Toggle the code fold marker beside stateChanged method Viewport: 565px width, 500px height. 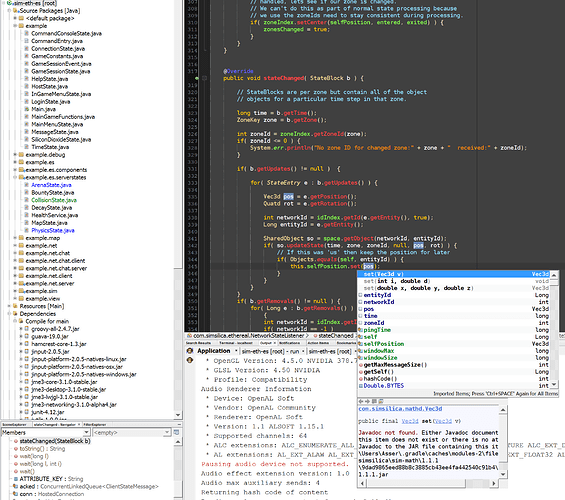(204, 78)
